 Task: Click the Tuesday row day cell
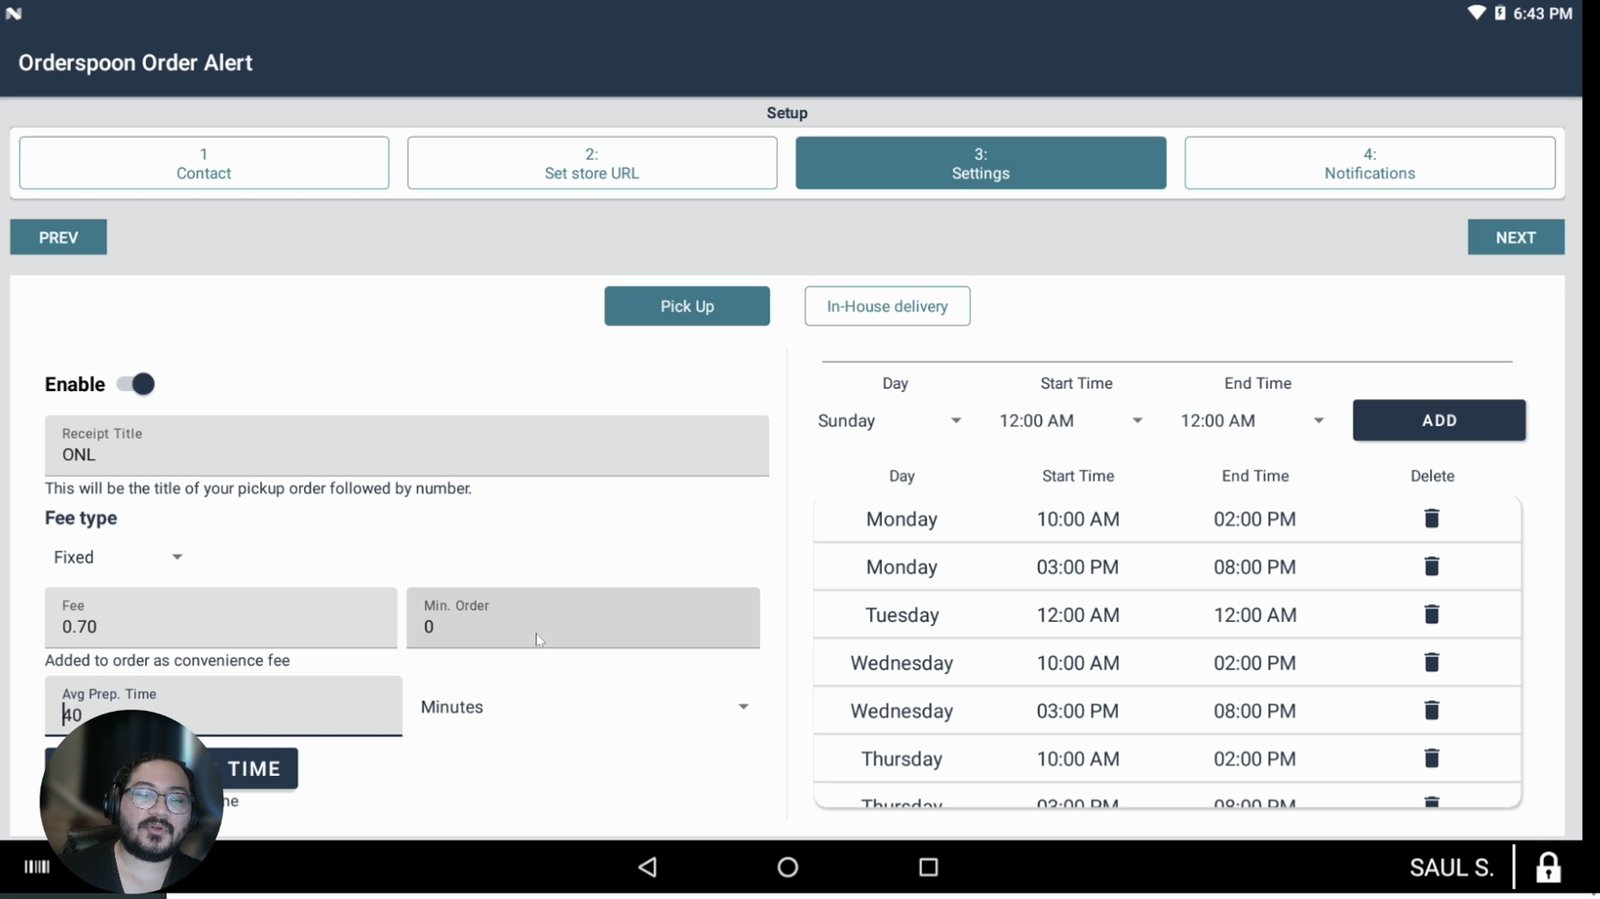[x=902, y=615]
